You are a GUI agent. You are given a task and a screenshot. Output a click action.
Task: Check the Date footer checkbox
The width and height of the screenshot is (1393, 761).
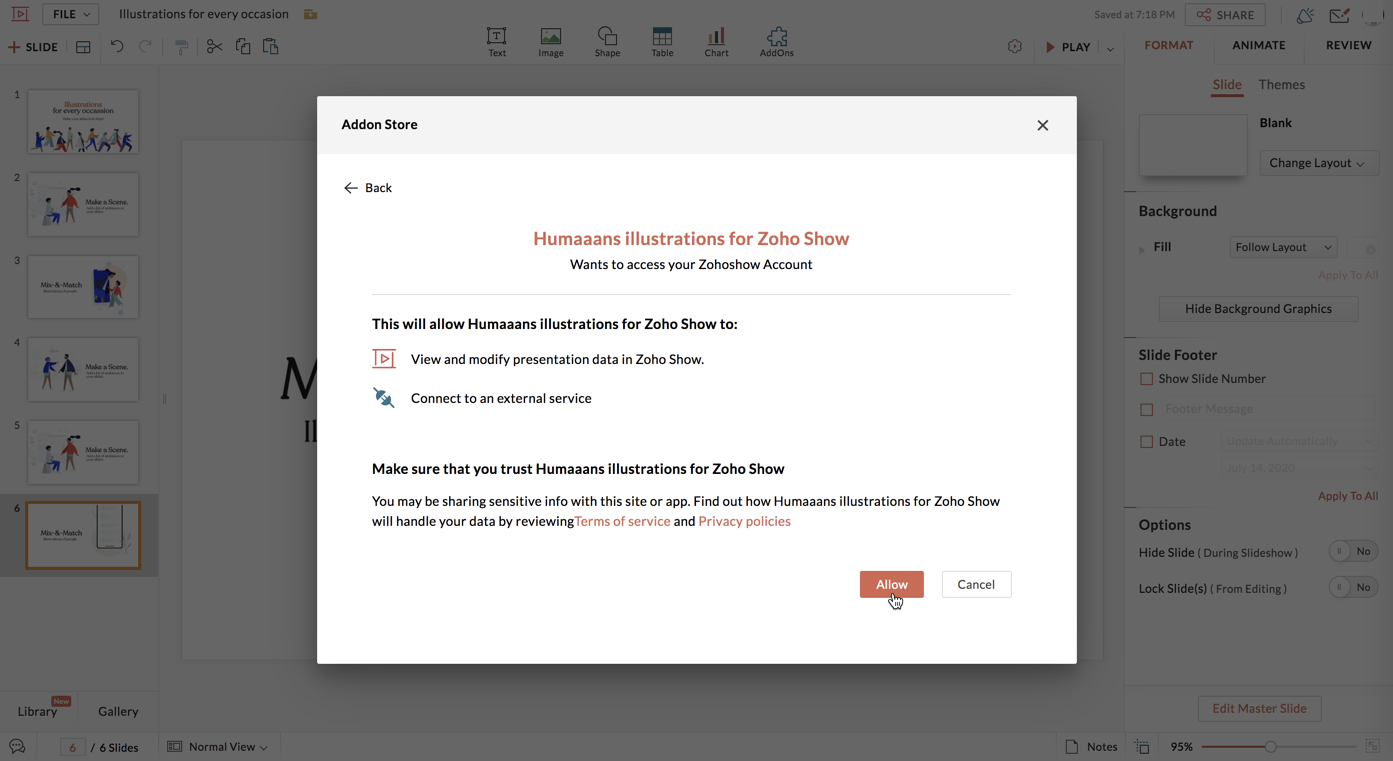click(x=1146, y=442)
